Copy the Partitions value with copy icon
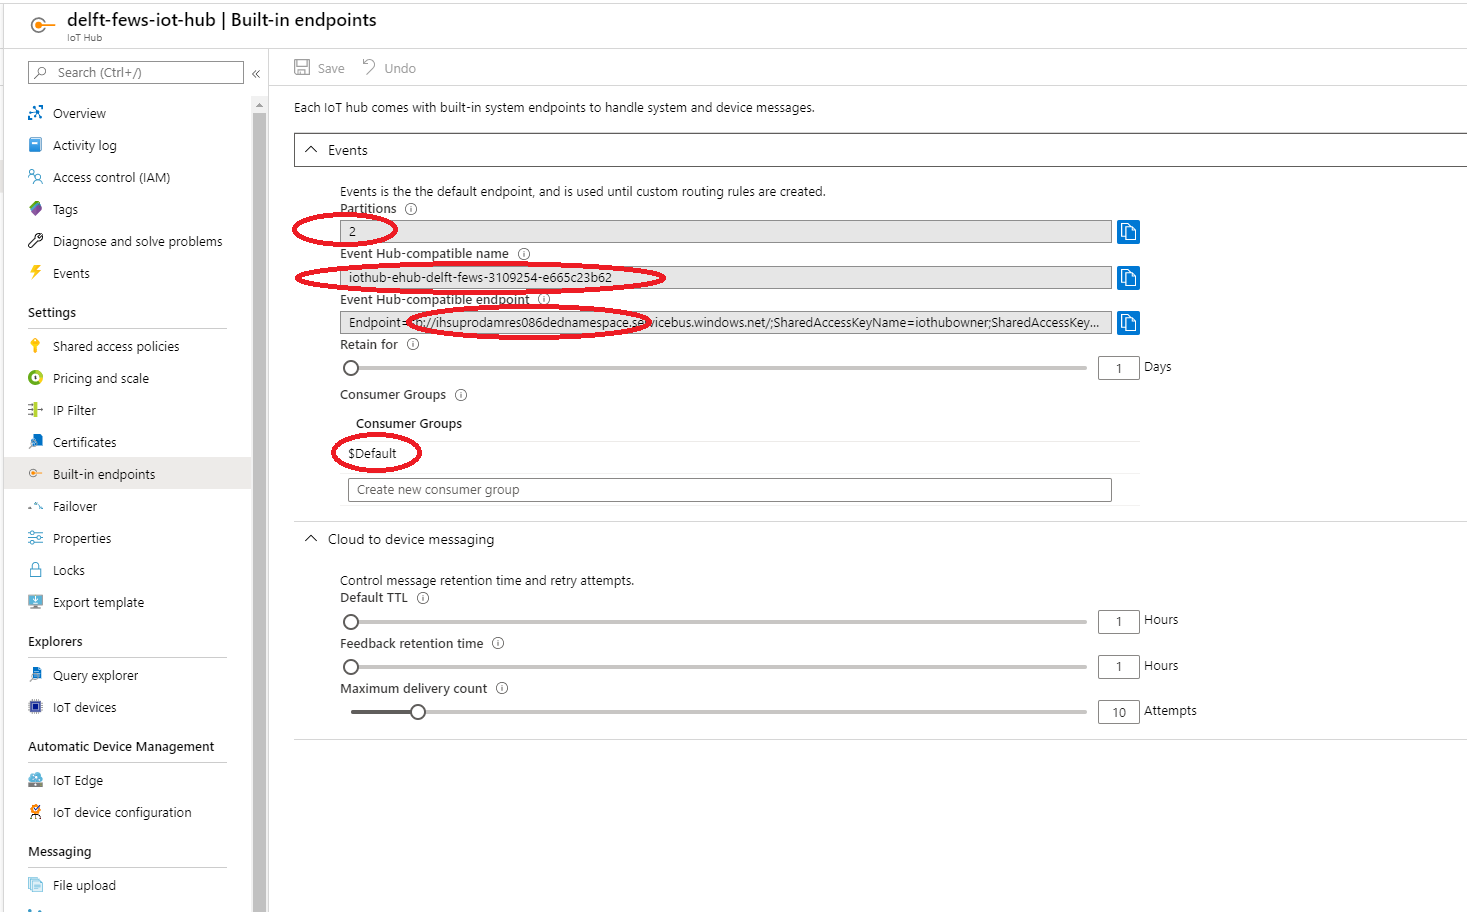 point(1128,232)
